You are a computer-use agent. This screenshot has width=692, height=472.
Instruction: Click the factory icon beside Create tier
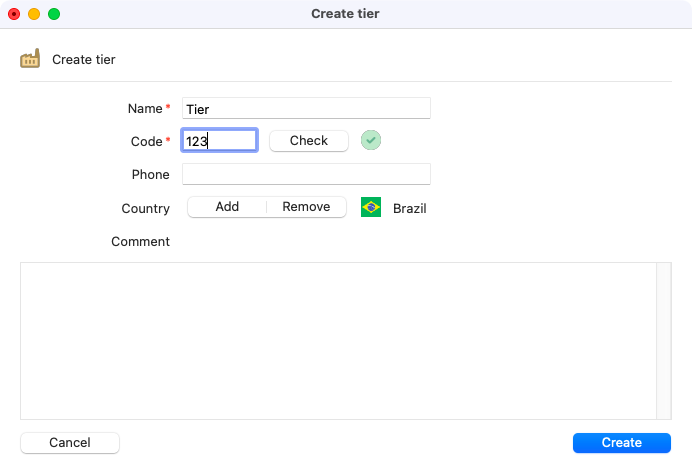30,59
